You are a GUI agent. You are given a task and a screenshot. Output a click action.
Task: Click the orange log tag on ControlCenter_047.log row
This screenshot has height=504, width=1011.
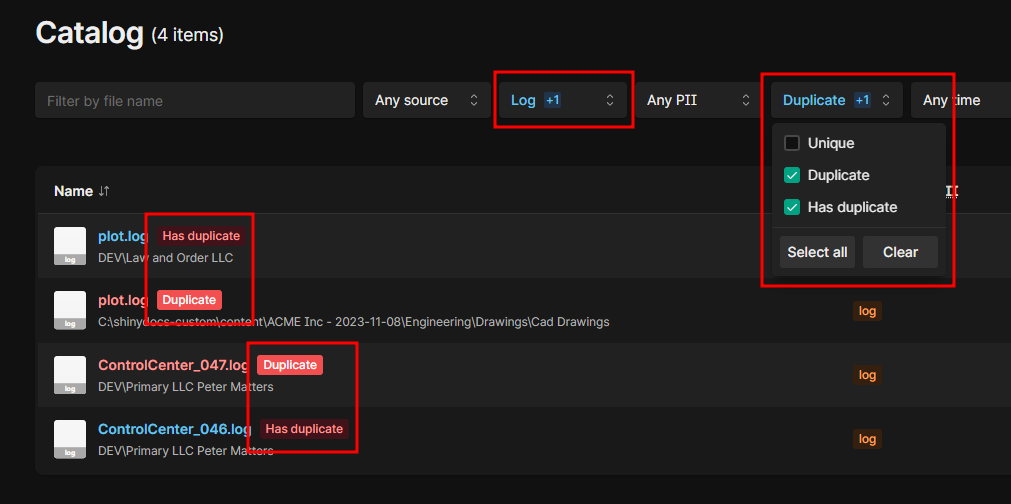click(867, 375)
